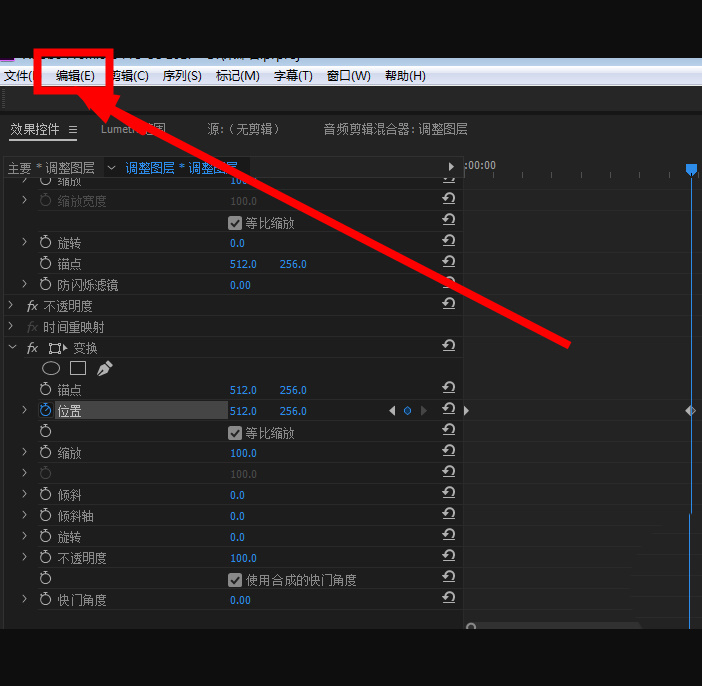The image size is (702, 686).
Task: Collapse the 变换 effect group
Action: pyautogui.click(x=13, y=347)
